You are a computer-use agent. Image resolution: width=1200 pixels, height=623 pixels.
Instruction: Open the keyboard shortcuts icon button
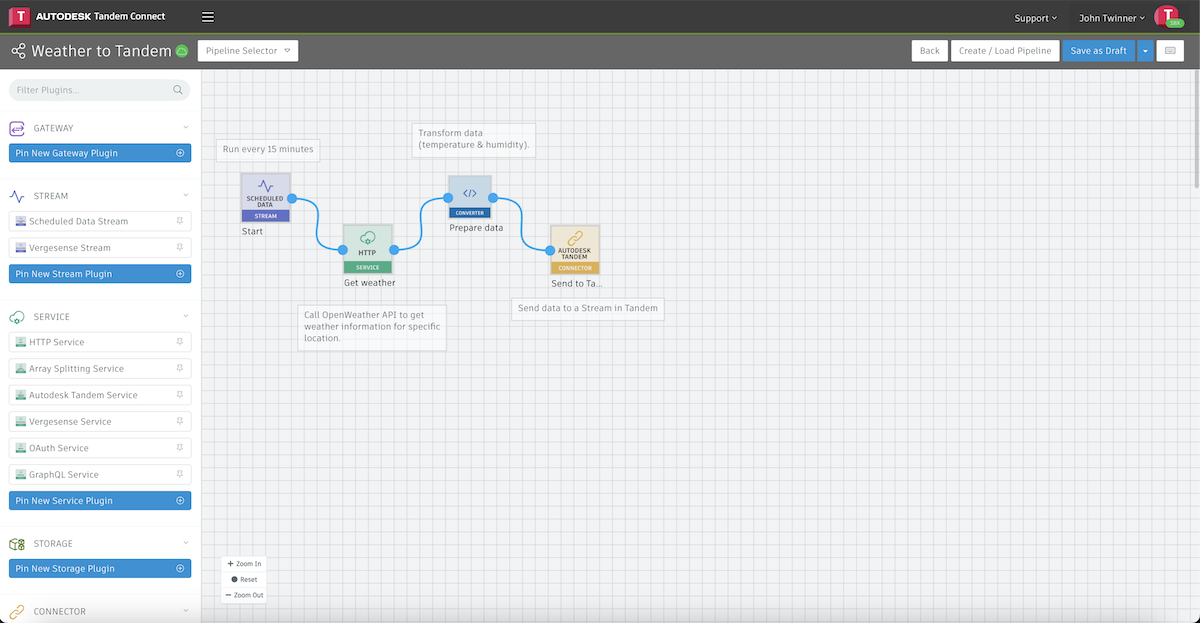point(1170,51)
